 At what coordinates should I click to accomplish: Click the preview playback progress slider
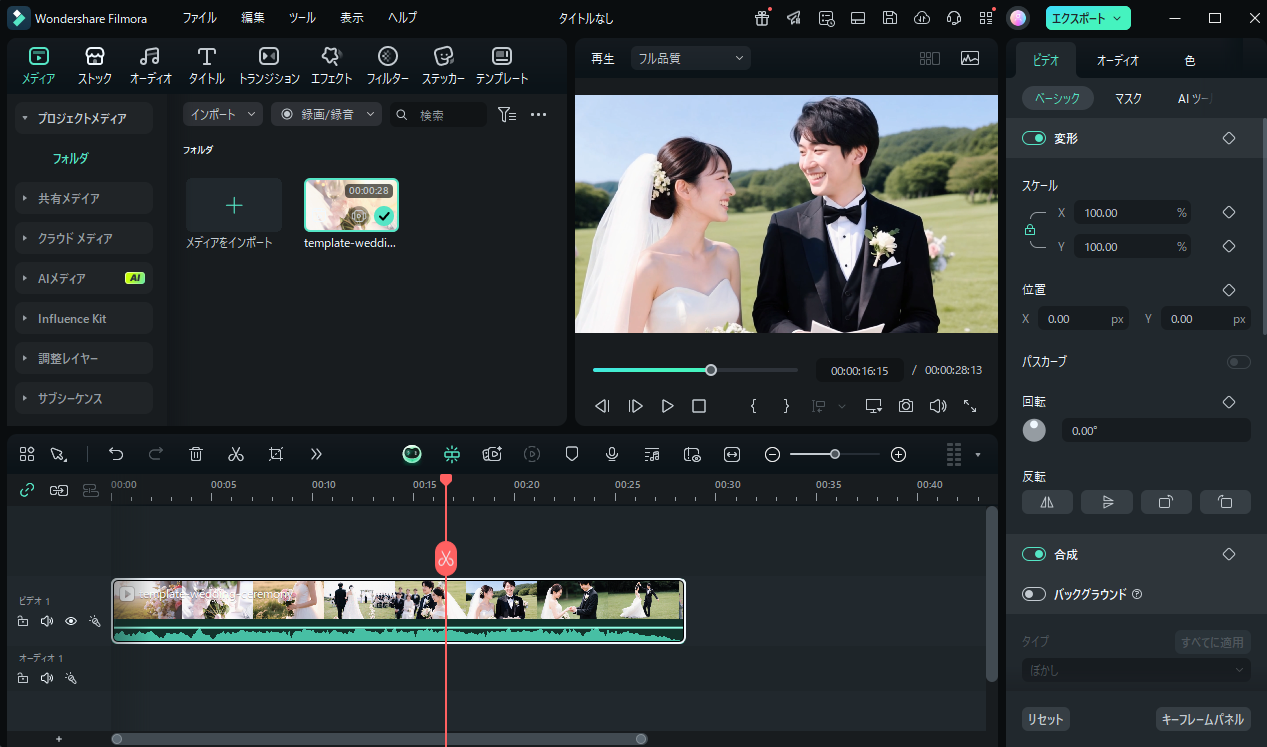click(695, 370)
